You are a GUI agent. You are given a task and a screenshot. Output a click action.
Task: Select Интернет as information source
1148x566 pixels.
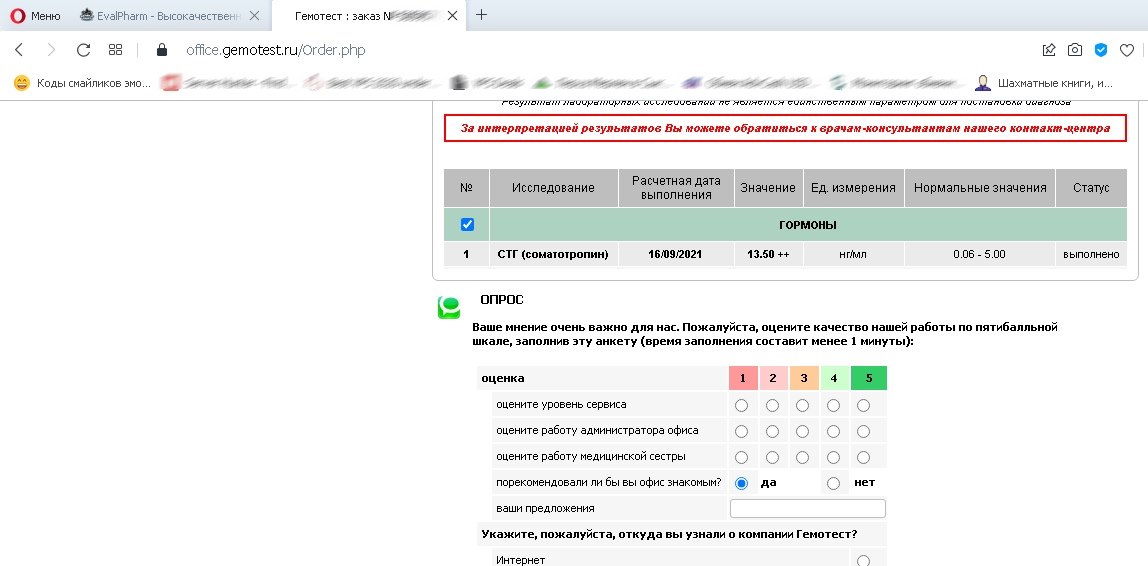(x=864, y=561)
